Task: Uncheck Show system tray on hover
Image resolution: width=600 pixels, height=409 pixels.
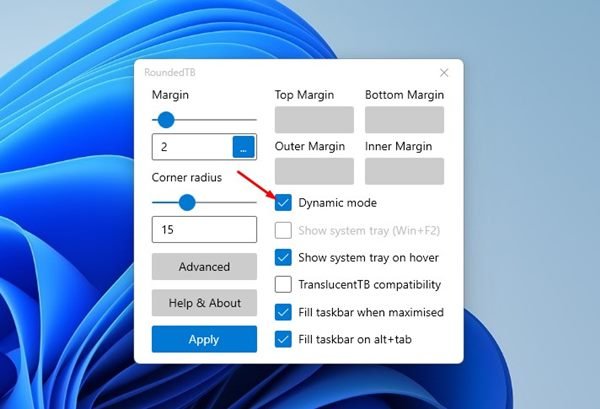Action: pos(283,257)
